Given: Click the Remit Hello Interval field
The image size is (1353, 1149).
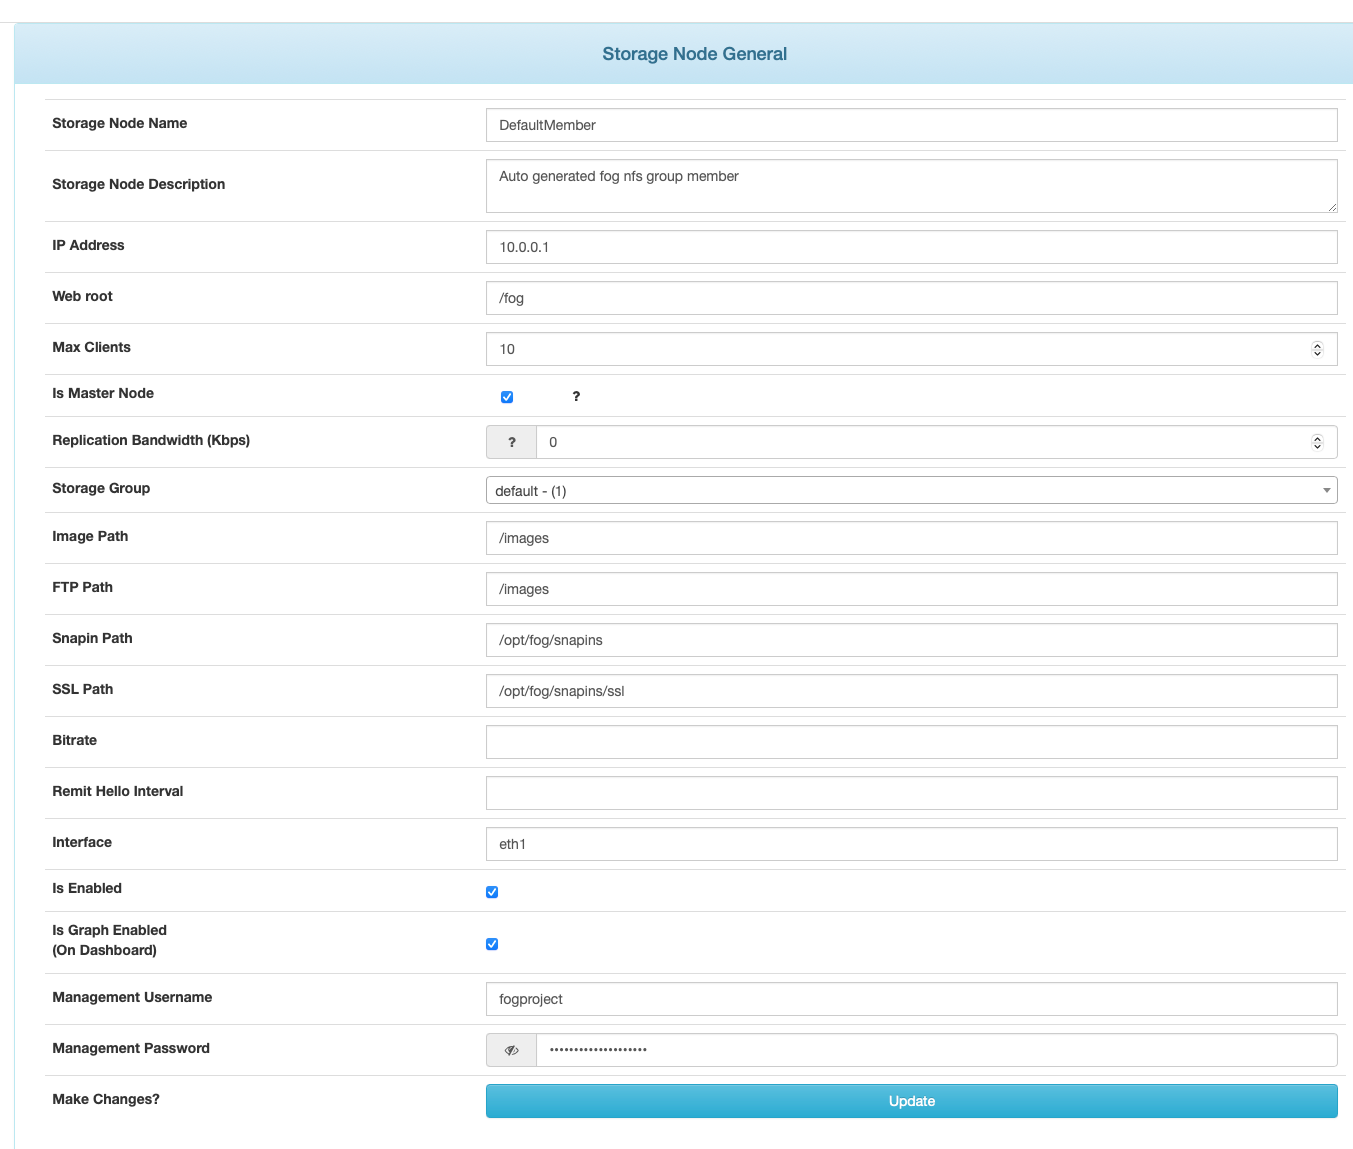Looking at the screenshot, I should 912,793.
